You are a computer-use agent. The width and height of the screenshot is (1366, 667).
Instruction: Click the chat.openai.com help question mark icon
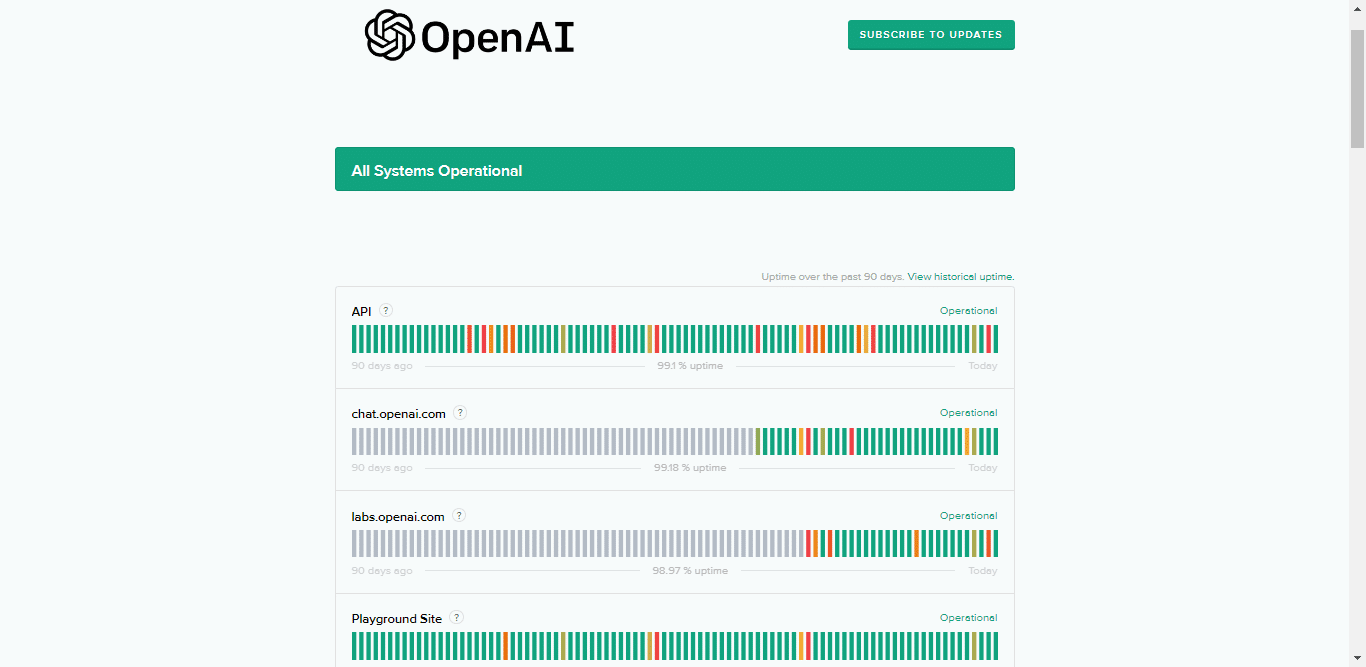460,413
